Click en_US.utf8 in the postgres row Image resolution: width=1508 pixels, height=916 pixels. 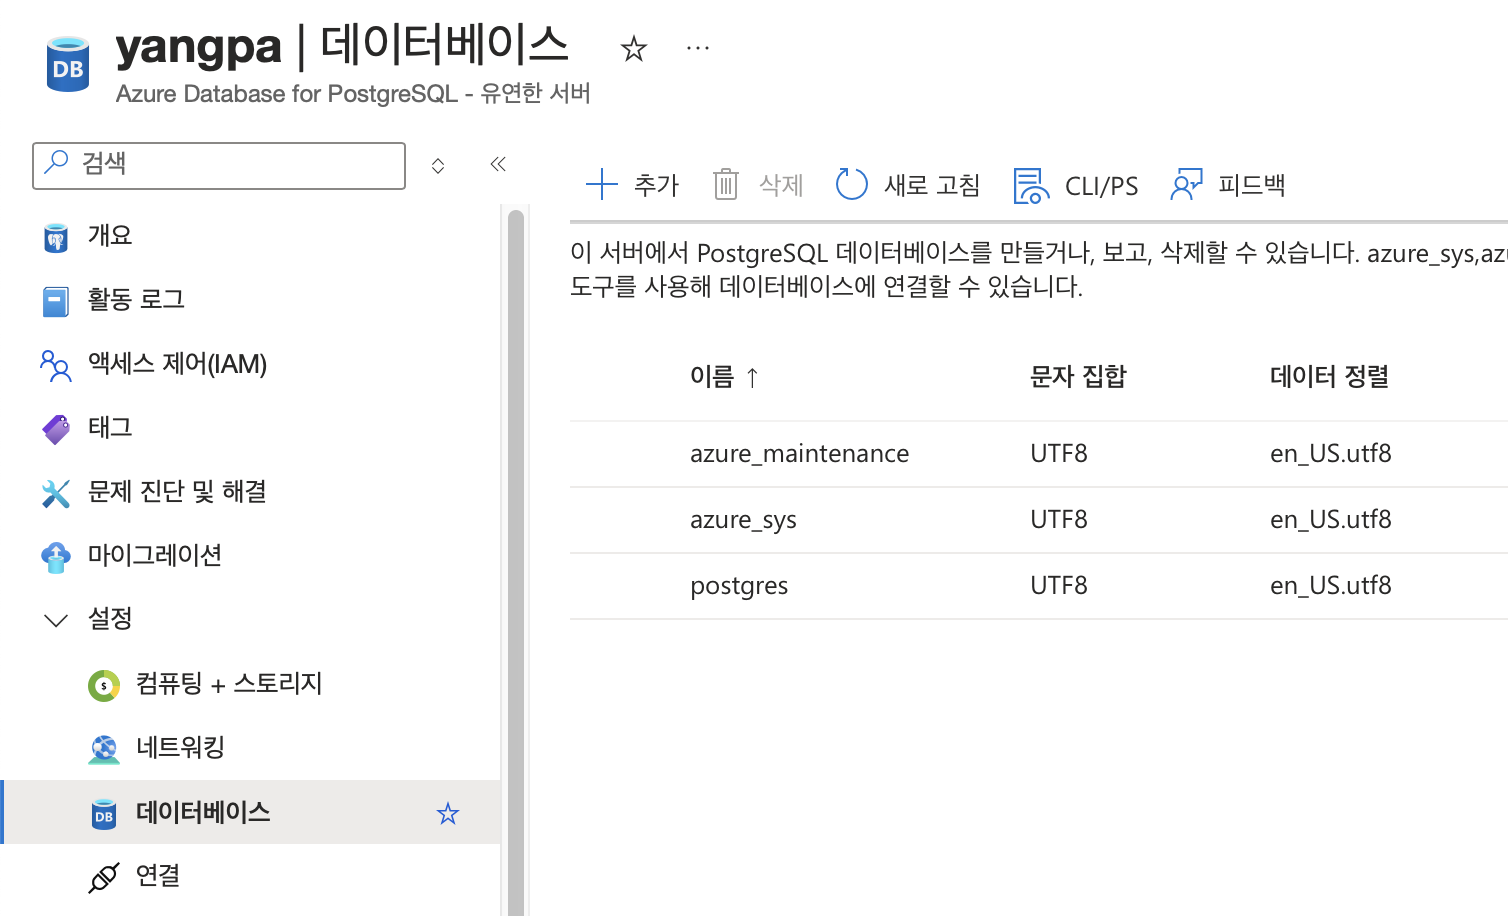1331,586
